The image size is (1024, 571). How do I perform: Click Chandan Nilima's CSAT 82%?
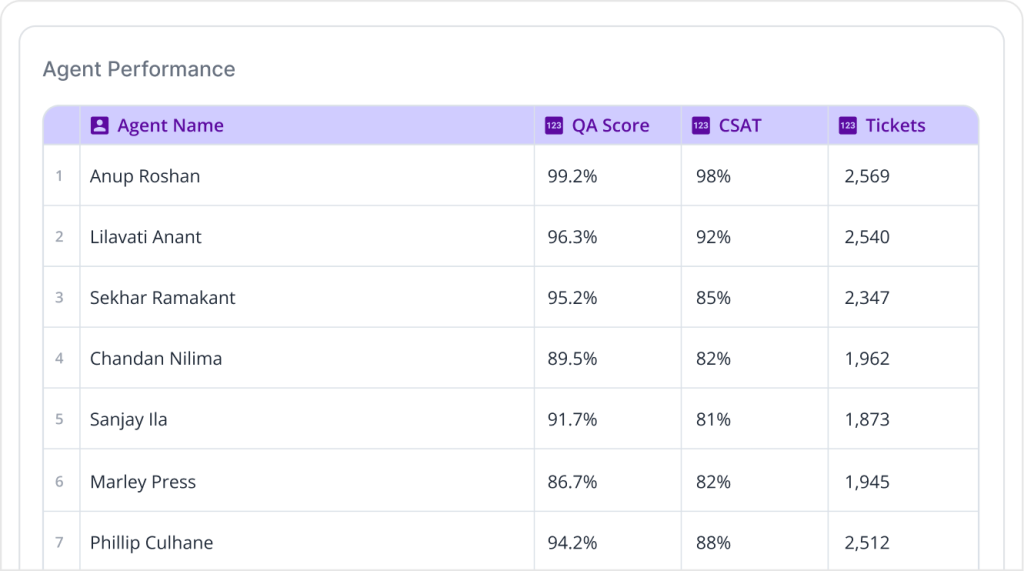click(713, 359)
